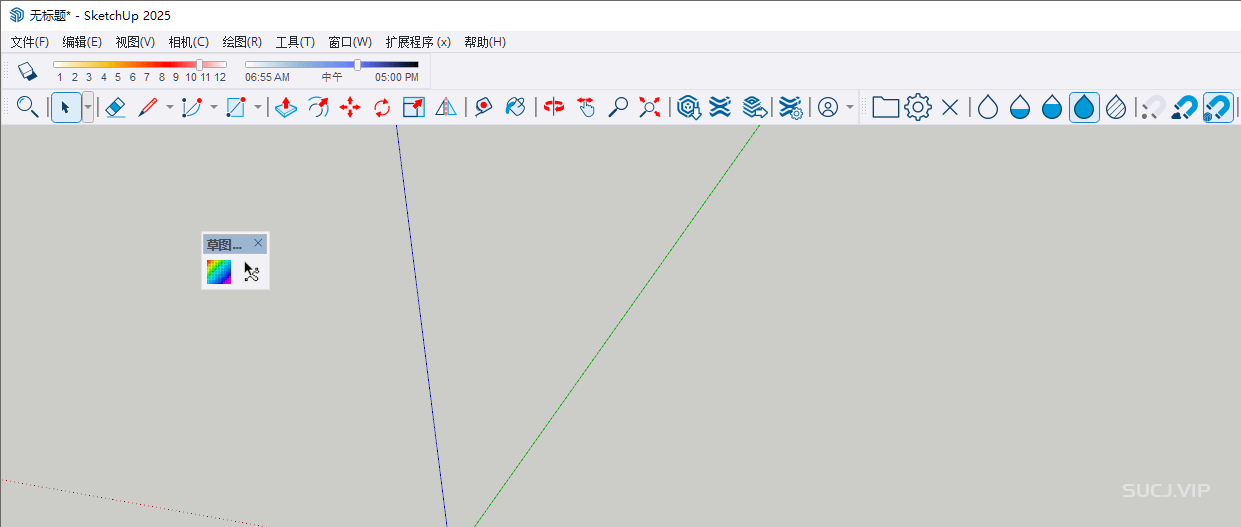Open the 绘图(R) menu
The image size is (1241, 527).
click(x=242, y=42)
